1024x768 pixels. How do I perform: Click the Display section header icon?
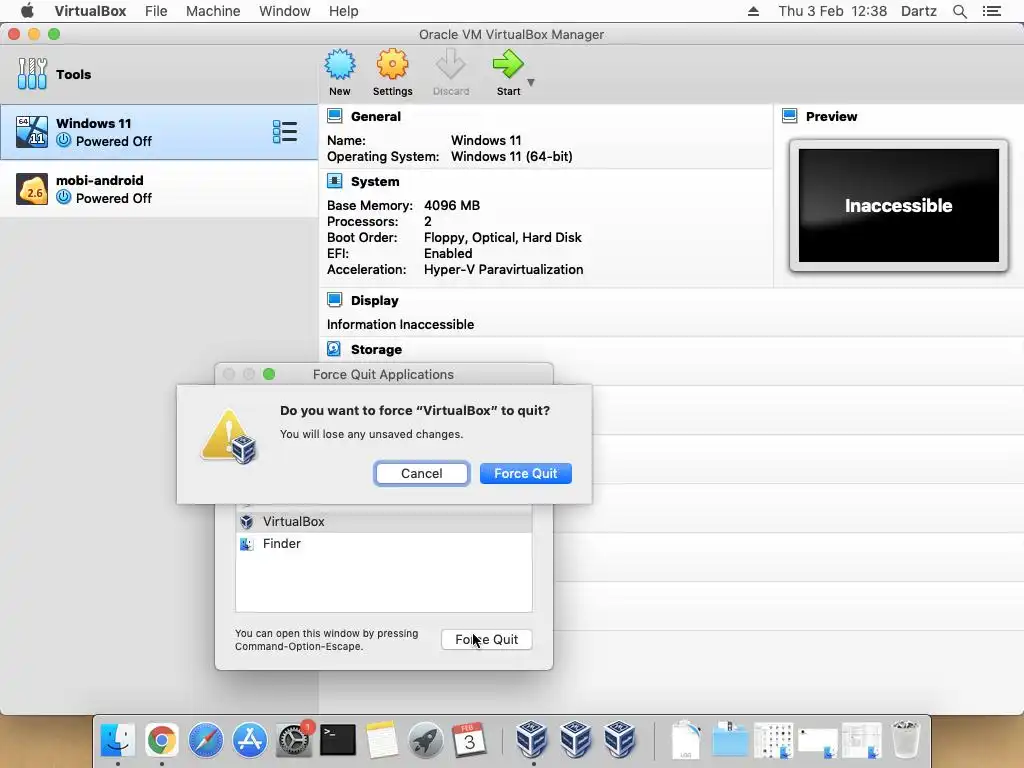click(x=334, y=300)
